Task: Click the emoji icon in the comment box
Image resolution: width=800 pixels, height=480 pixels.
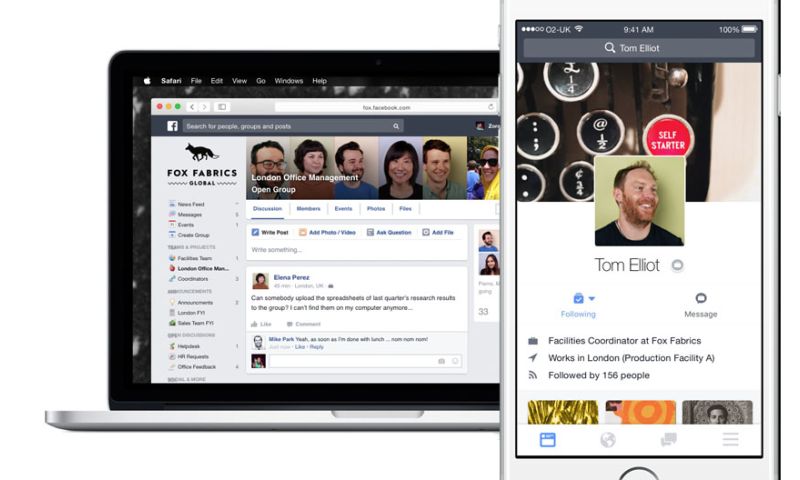Action: tap(455, 361)
